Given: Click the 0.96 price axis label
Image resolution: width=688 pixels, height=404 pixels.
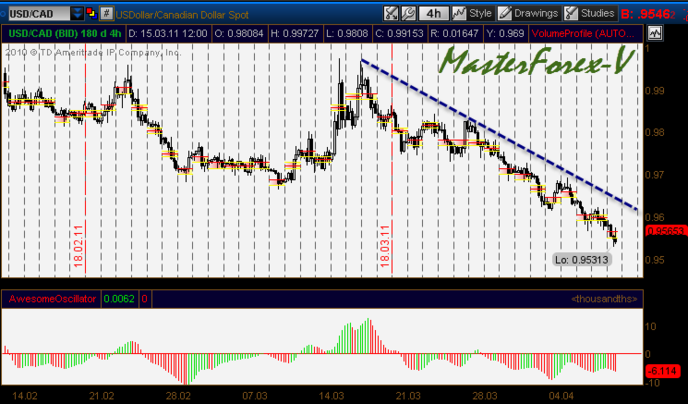Looking at the screenshot, I should coord(654,217).
